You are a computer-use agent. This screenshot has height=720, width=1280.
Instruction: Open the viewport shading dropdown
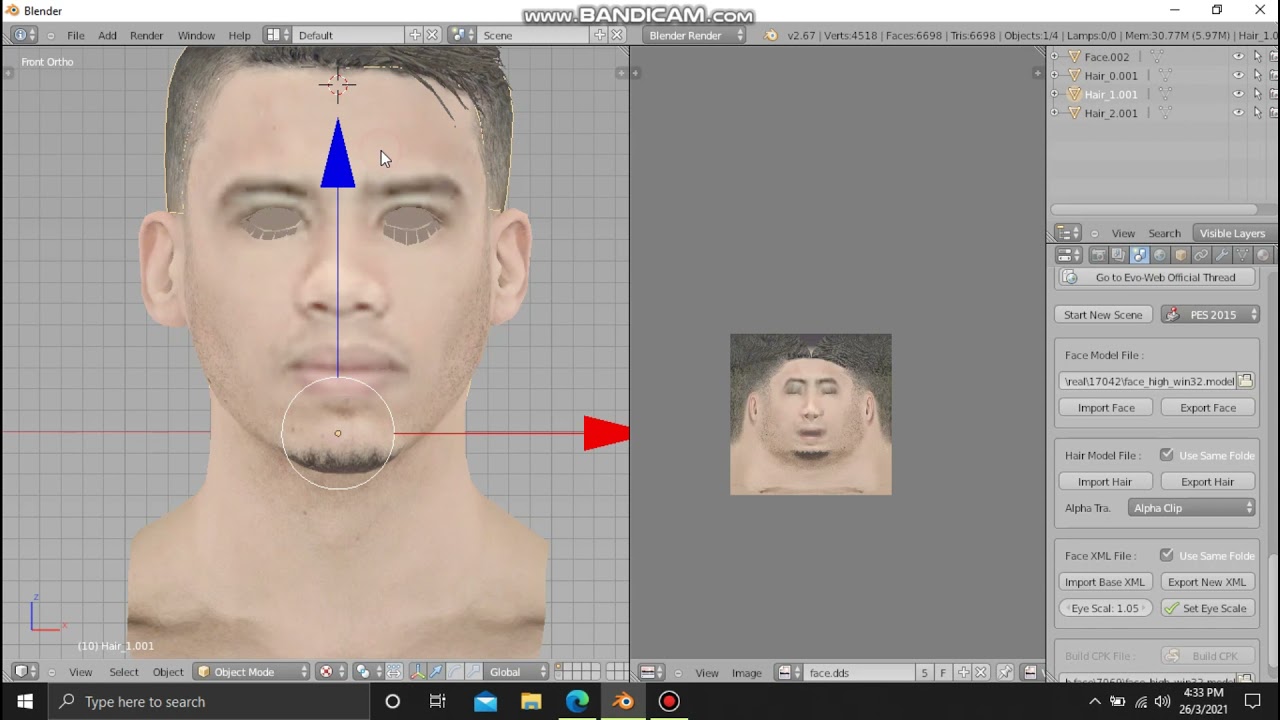331,672
